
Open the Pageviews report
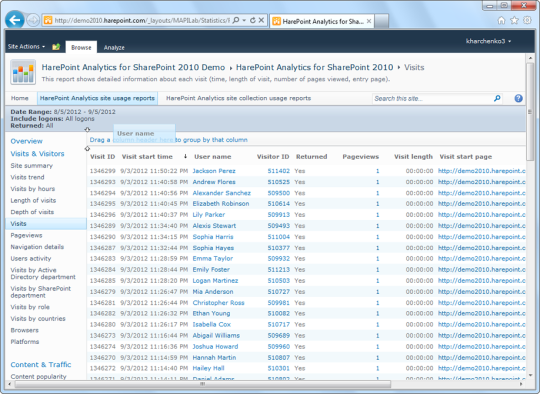click(26, 236)
